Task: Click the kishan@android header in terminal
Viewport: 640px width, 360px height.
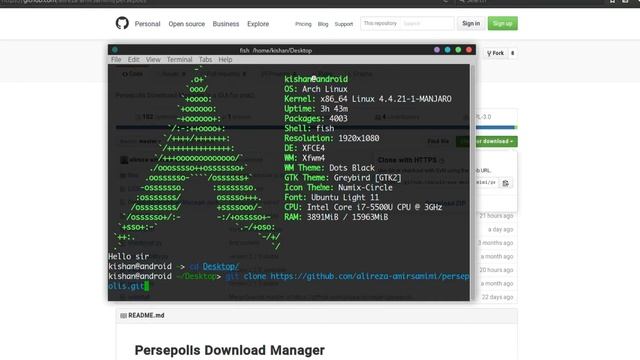Action: tap(316, 79)
